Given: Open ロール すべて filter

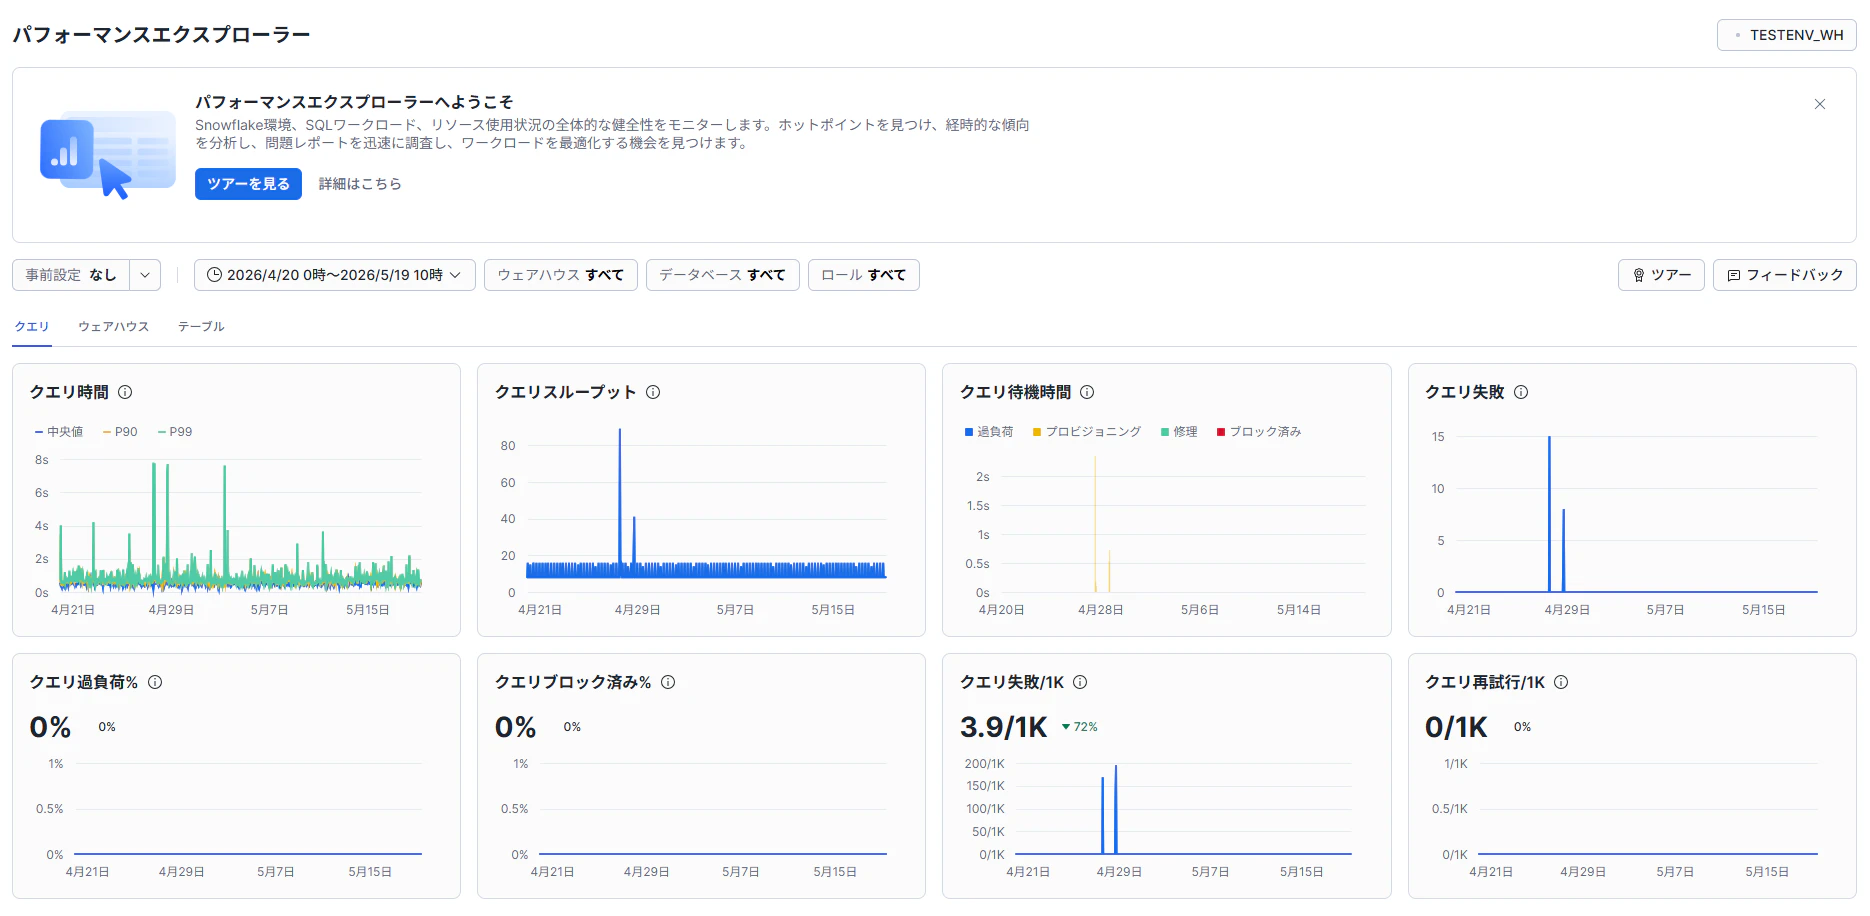Looking at the screenshot, I should click(863, 275).
